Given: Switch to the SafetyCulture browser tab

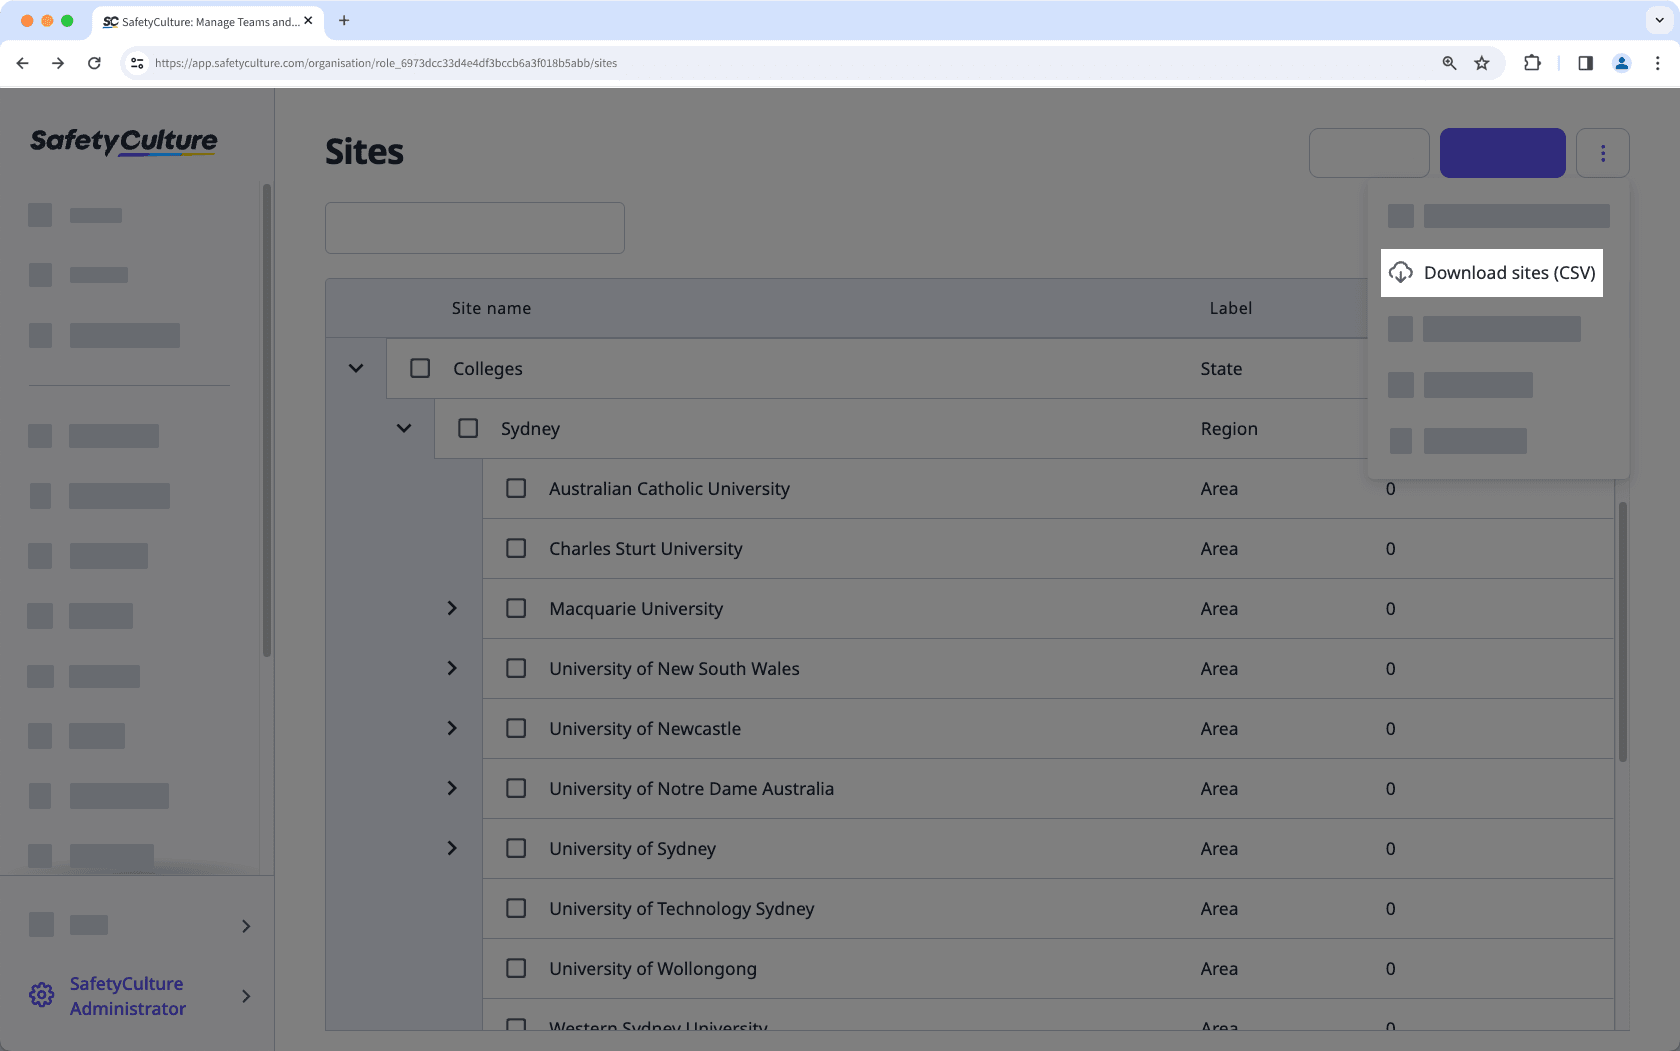Looking at the screenshot, I should 200,21.
